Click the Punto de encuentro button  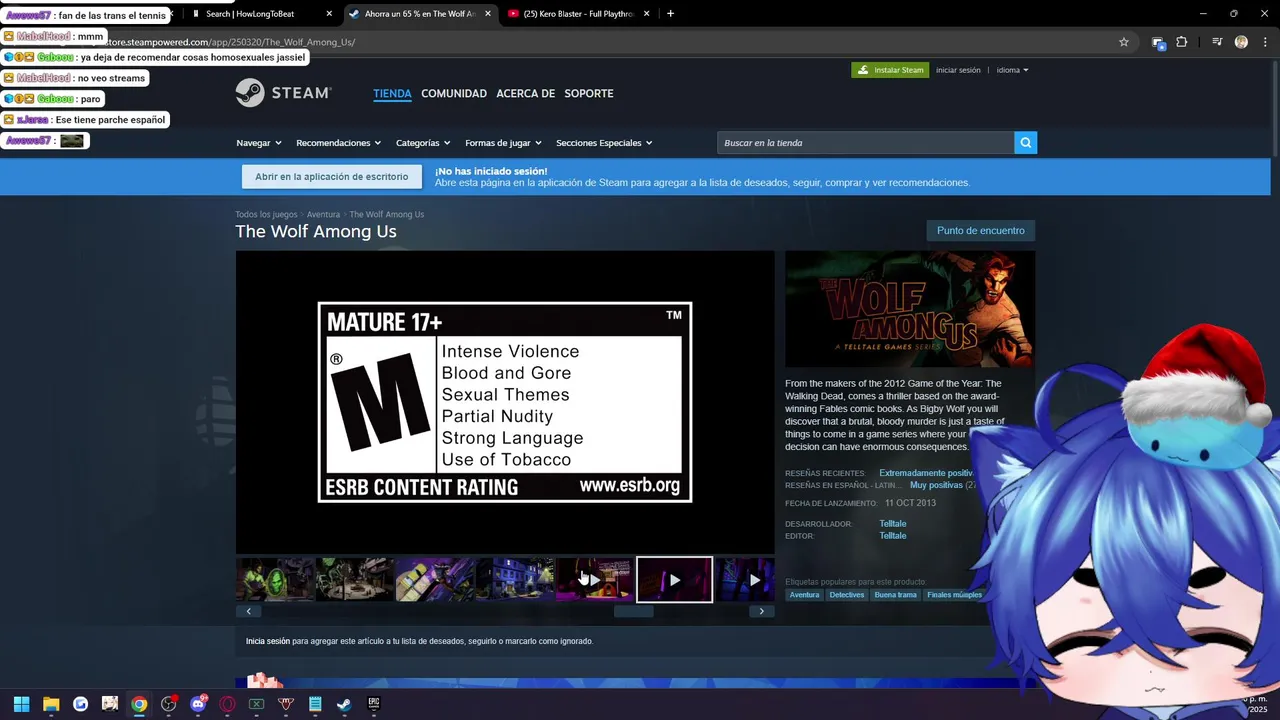click(981, 231)
